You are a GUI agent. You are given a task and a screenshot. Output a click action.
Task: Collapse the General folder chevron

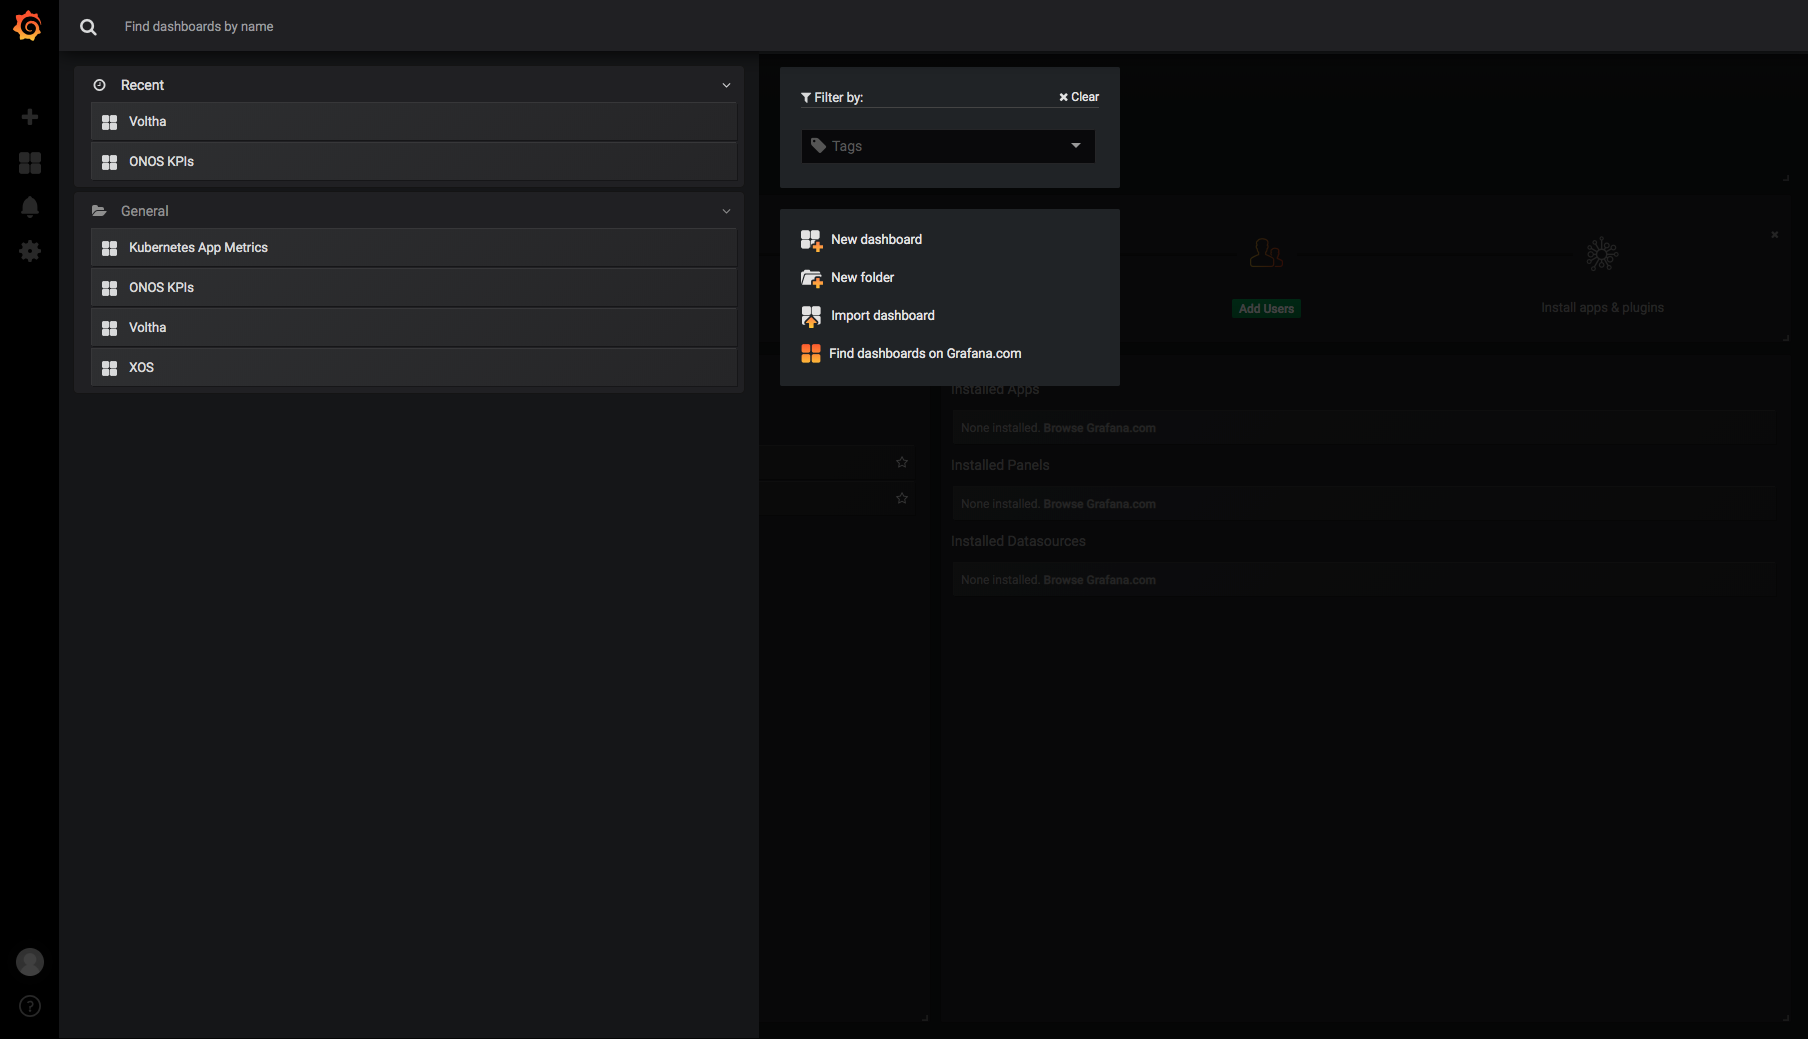[726, 211]
